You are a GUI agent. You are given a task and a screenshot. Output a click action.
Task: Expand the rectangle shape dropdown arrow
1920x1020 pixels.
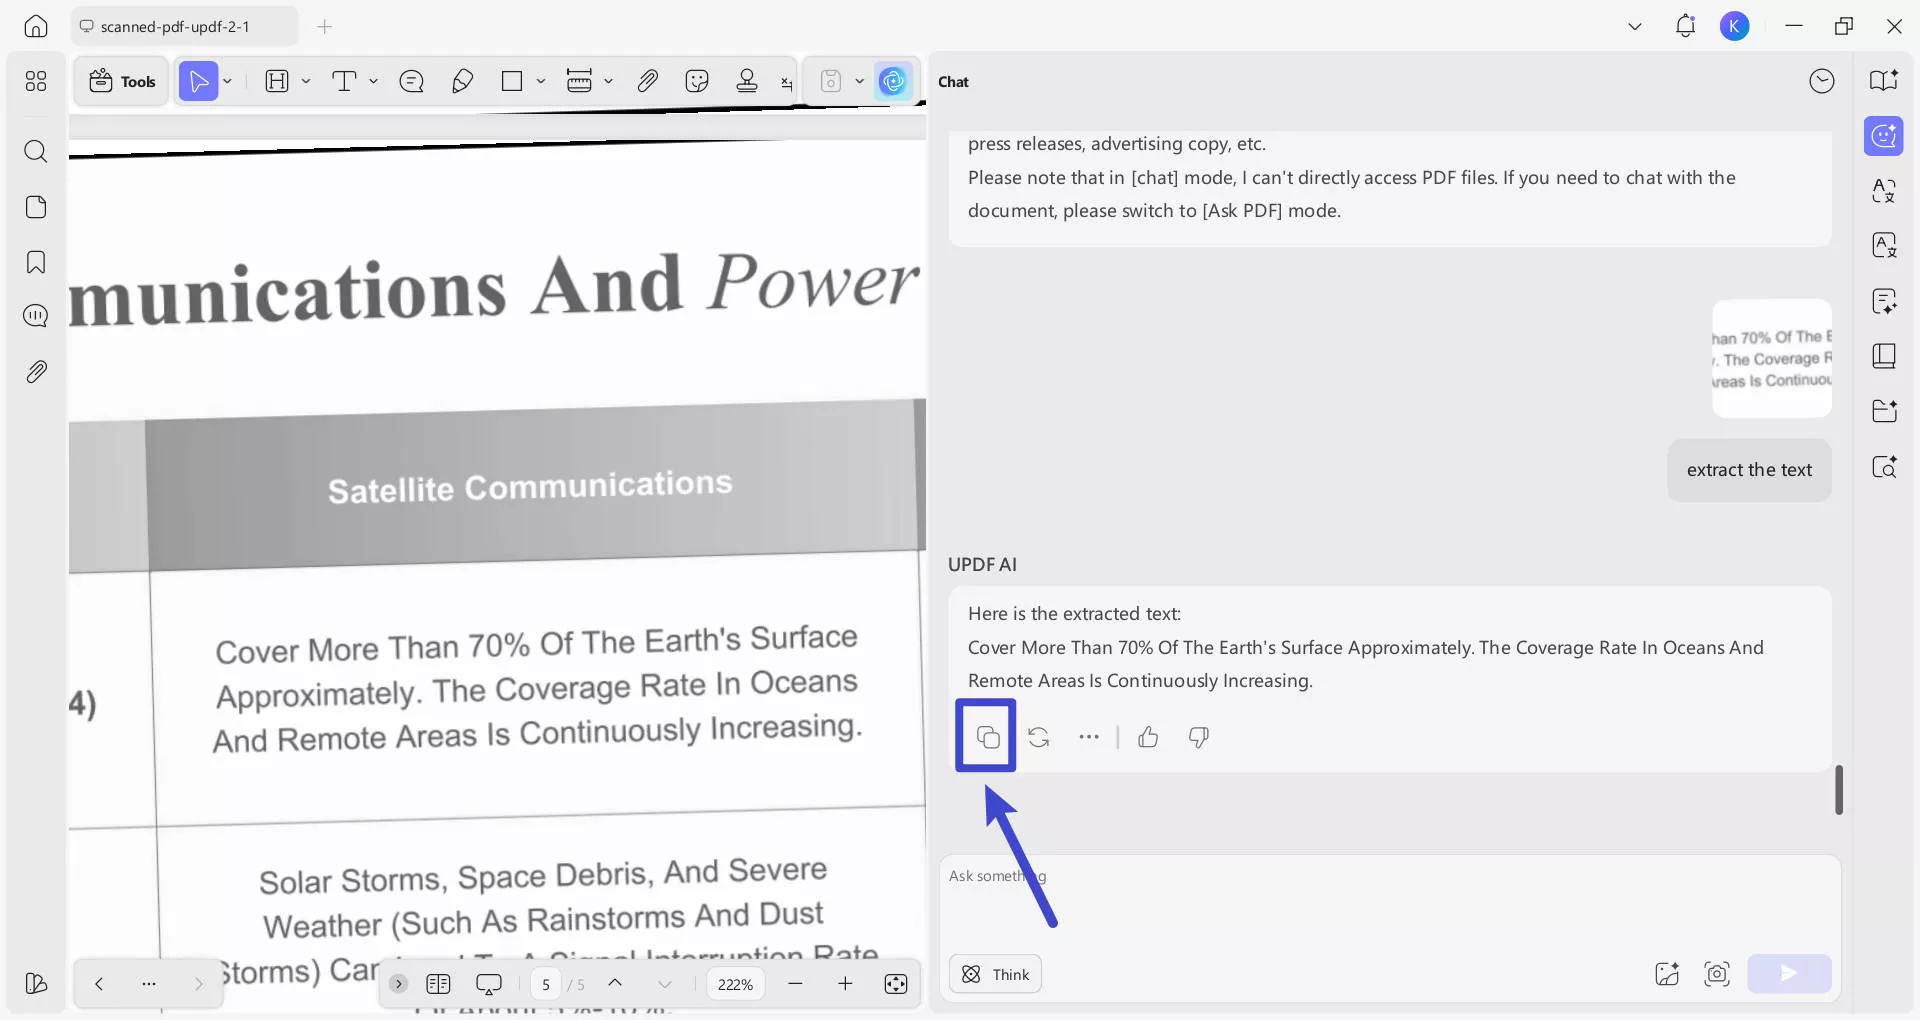(x=541, y=82)
